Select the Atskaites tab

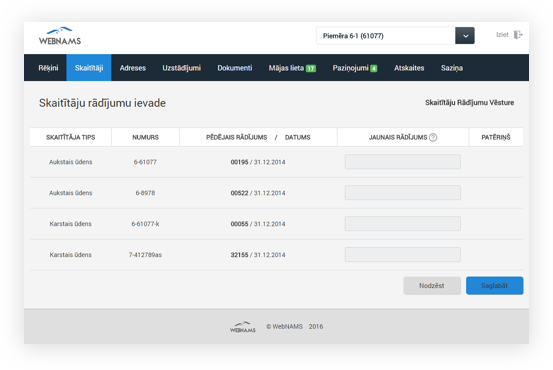409,68
